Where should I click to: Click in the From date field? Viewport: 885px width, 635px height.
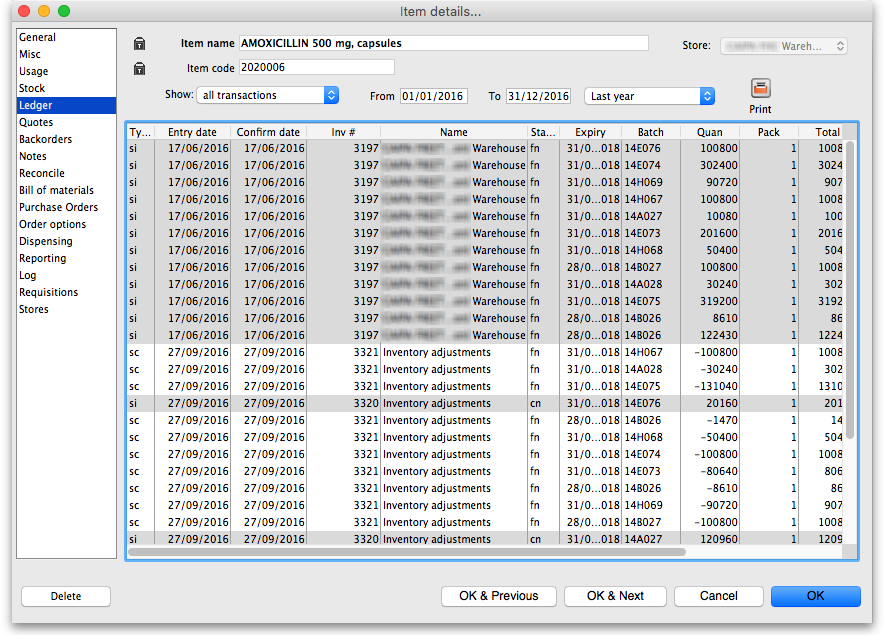(x=433, y=96)
